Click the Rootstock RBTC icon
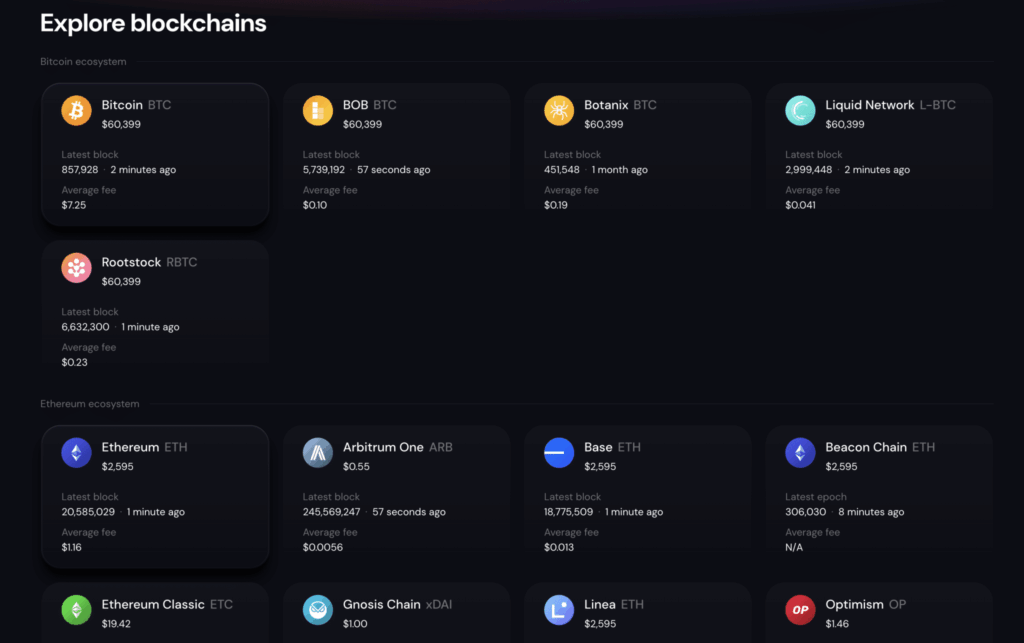1024x643 pixels. (x=76, y=267)
